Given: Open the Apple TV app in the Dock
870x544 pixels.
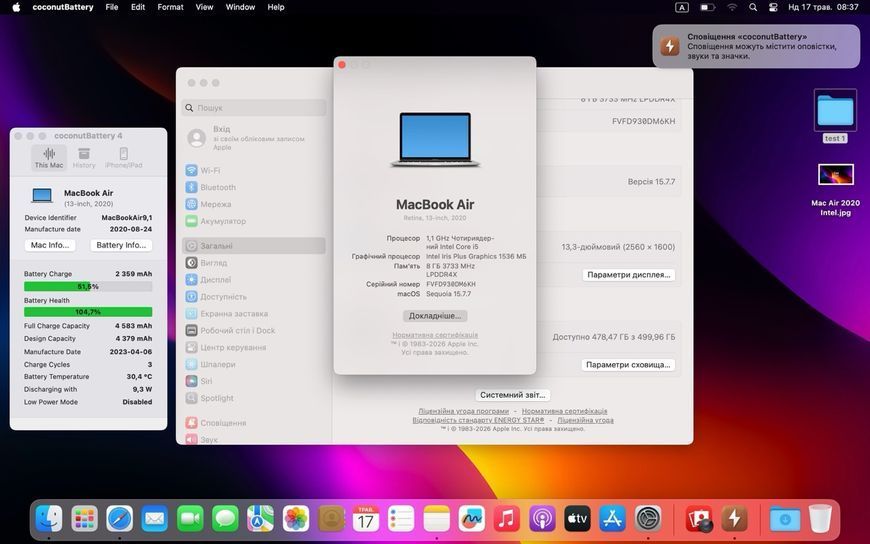Looking at the screenshot, I should (577, 520).
